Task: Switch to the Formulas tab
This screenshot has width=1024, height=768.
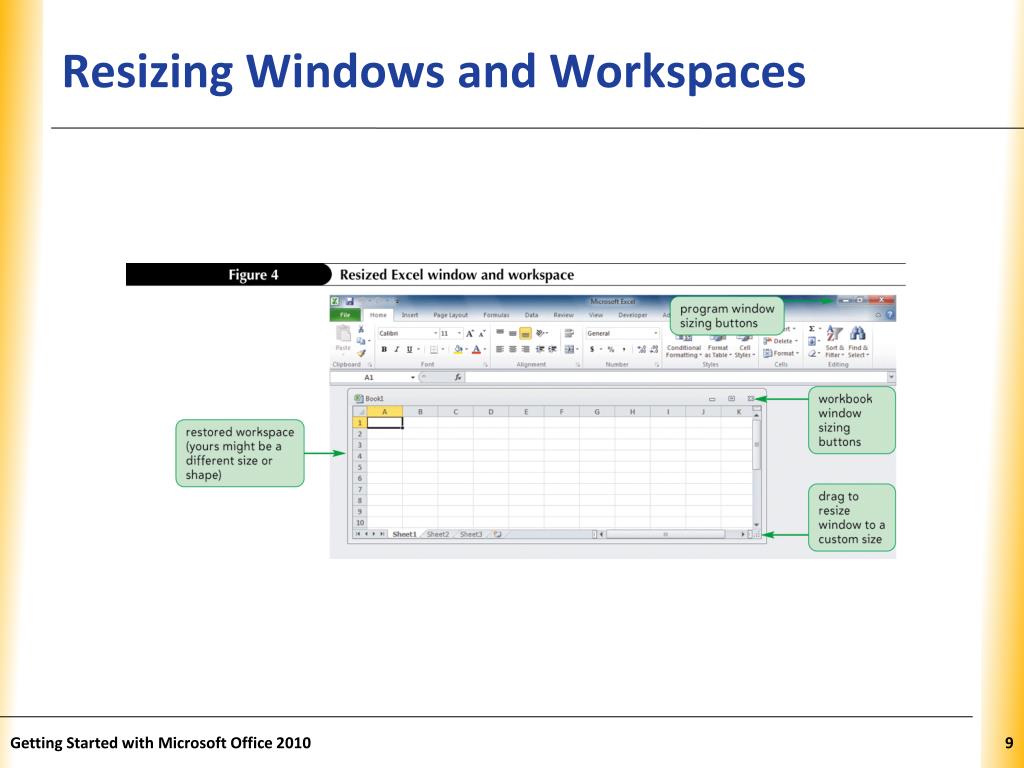Action: click(x=496, y=315)
